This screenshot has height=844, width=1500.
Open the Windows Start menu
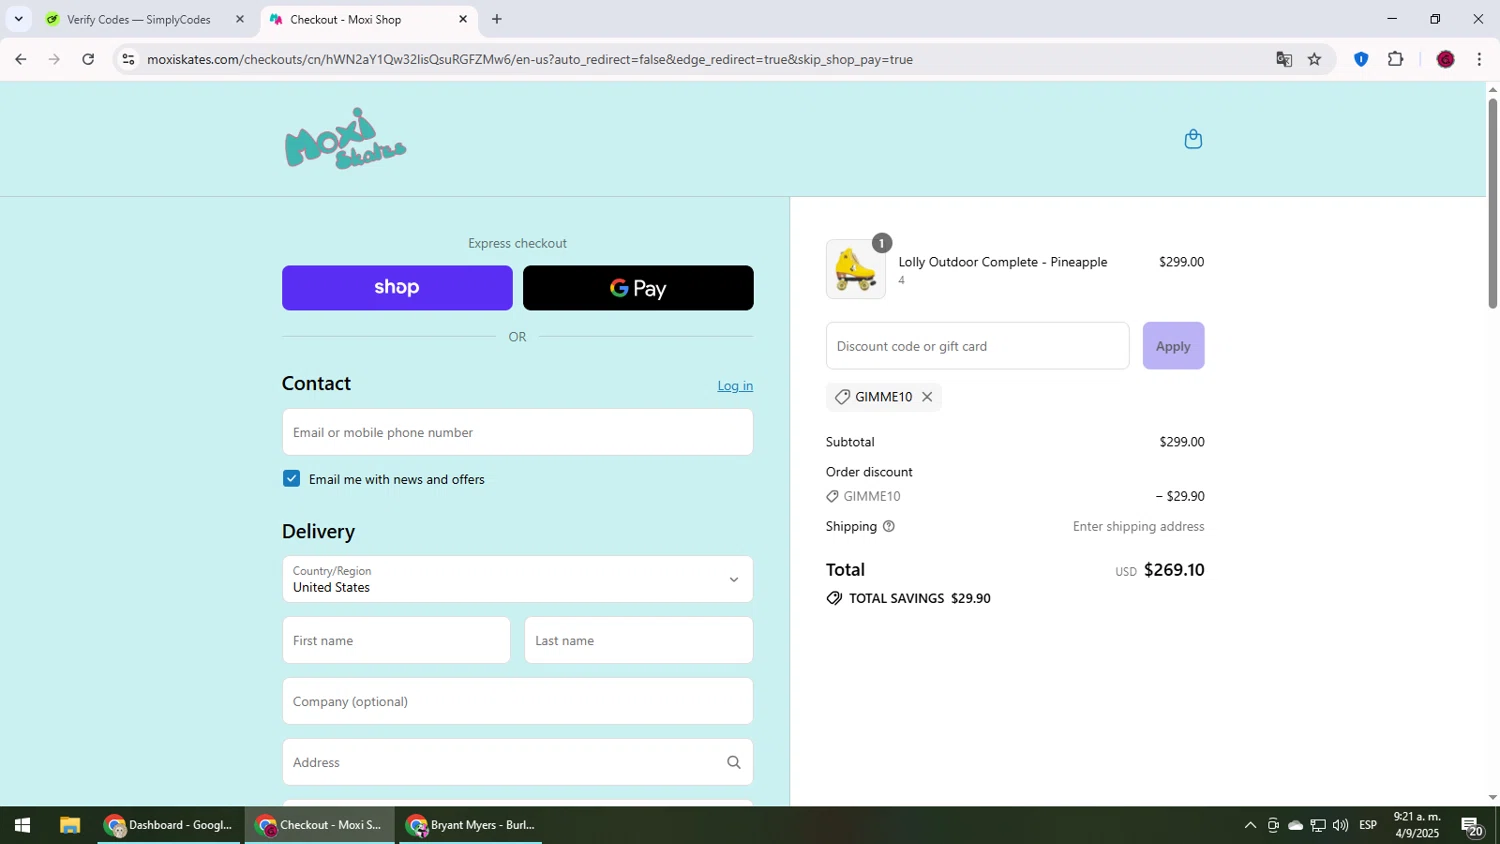[22, 825]
